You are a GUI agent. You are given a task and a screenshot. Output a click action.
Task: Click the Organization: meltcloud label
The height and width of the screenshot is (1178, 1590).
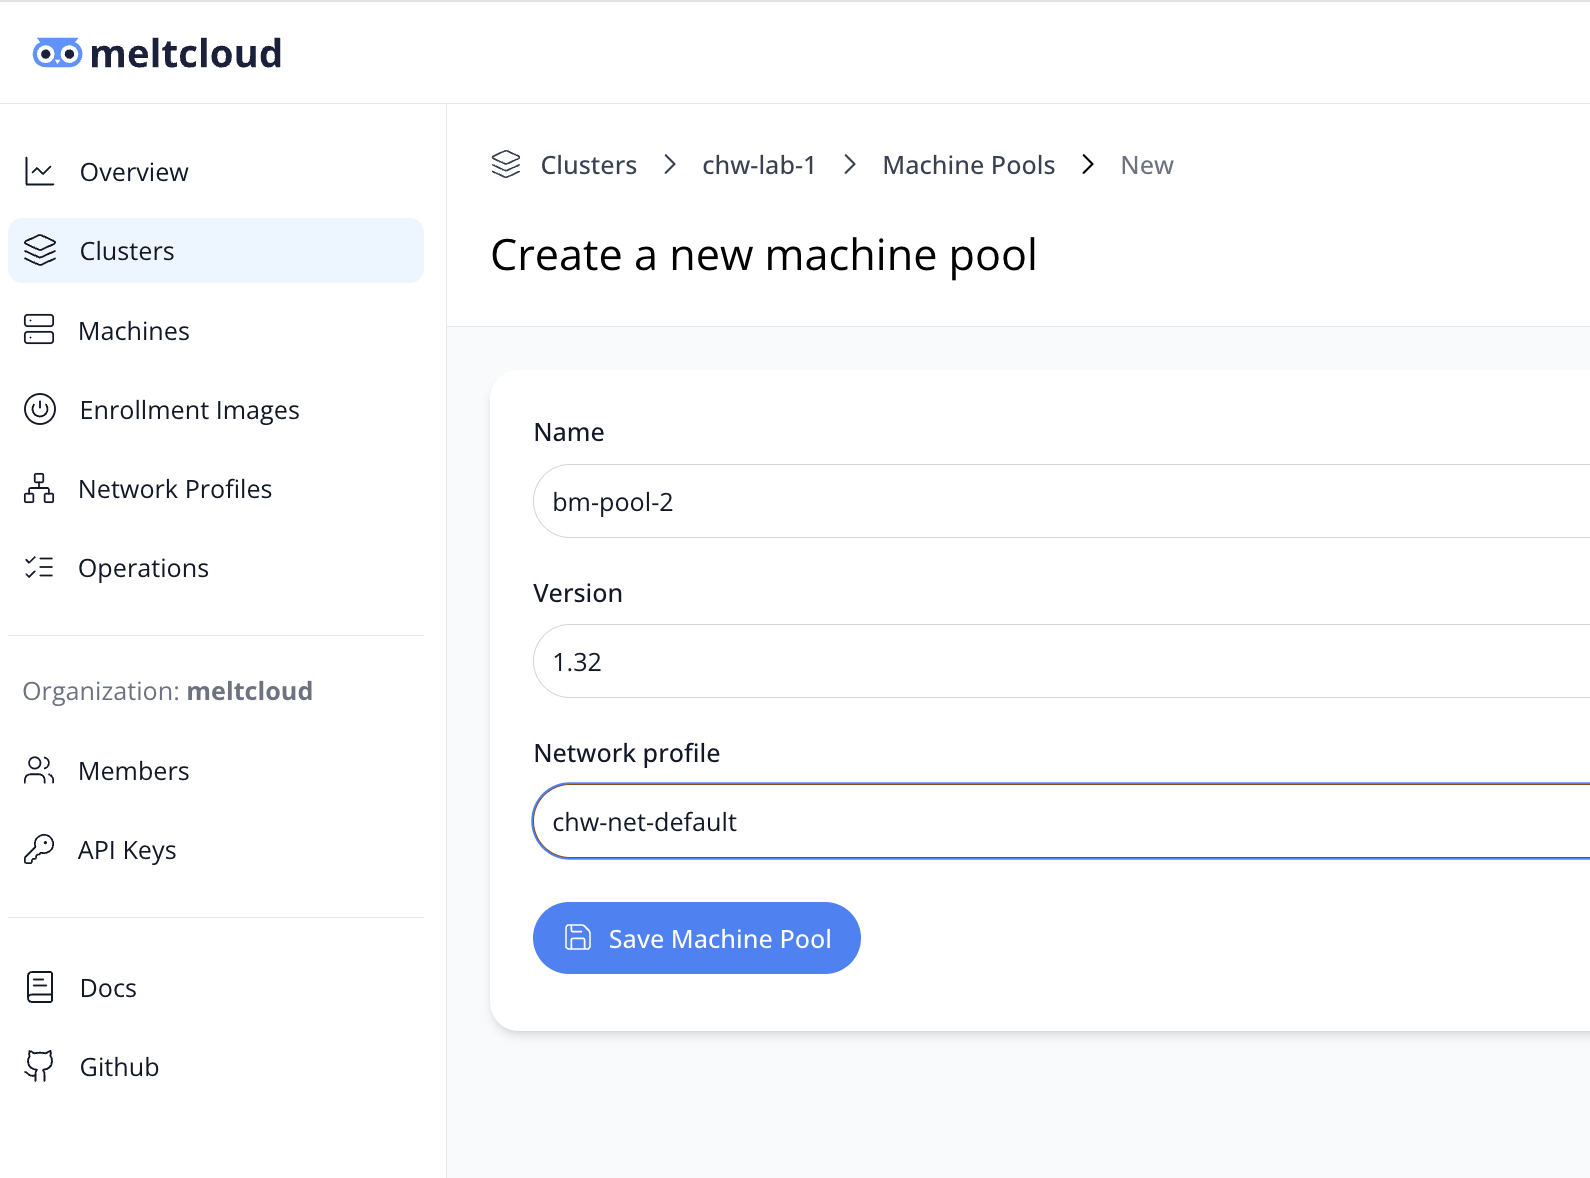168,691
